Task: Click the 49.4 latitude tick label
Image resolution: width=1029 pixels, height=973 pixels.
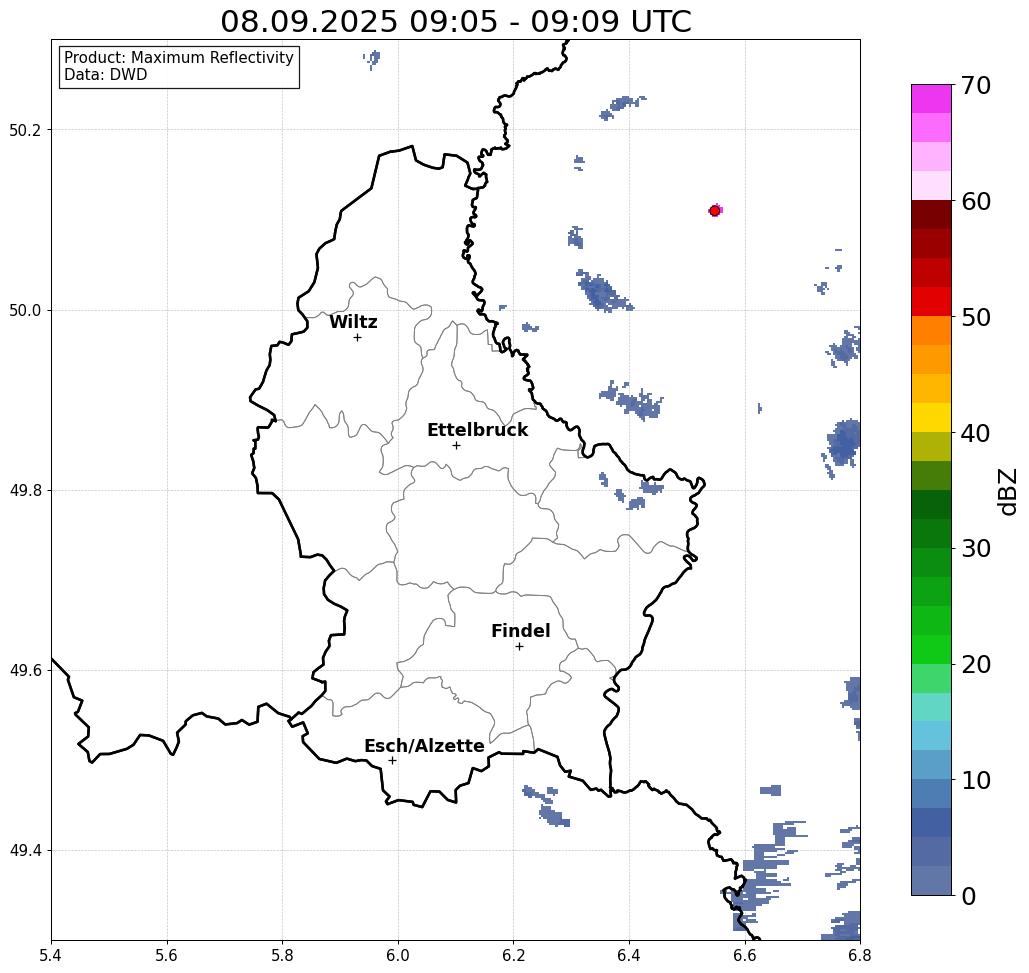Action: click(x=25, y=851)
